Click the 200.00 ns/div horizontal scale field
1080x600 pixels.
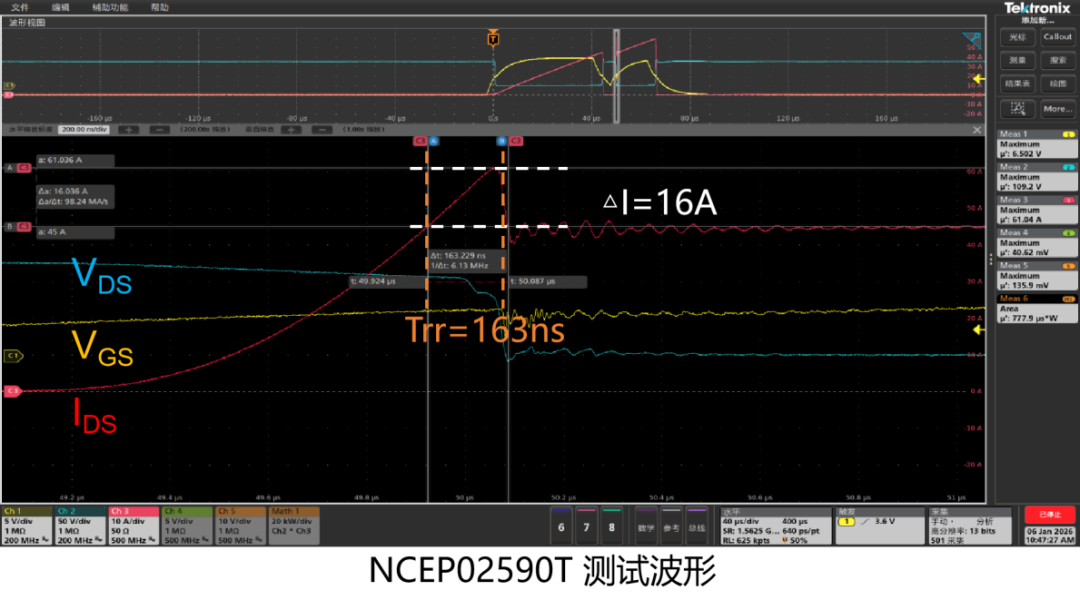(x=85, y=129)
